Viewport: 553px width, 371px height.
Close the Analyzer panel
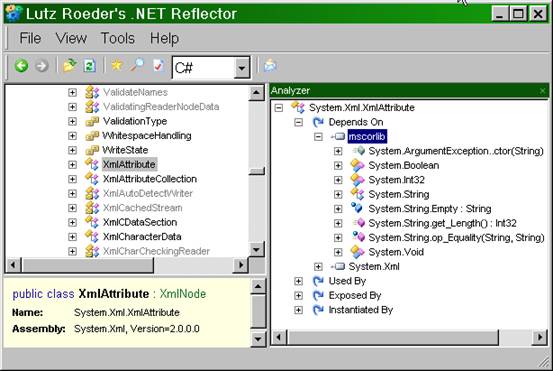click(x=542, y=91)
